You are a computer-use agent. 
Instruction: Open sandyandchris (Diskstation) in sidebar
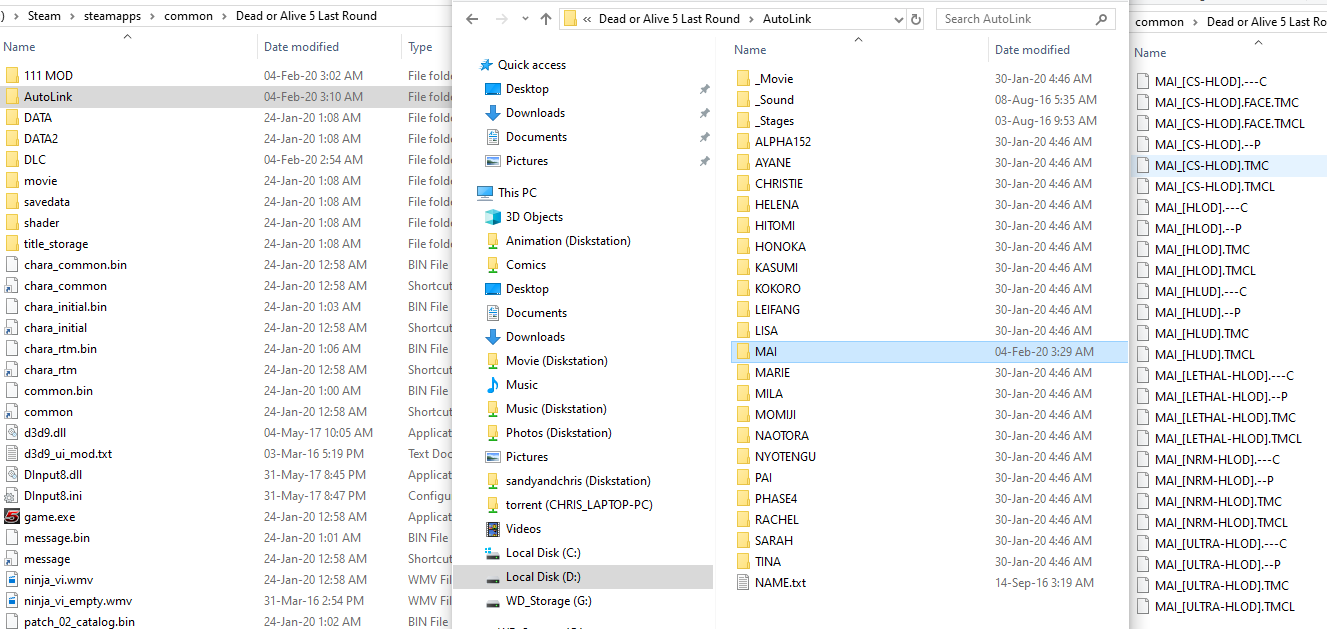(578, 481)
